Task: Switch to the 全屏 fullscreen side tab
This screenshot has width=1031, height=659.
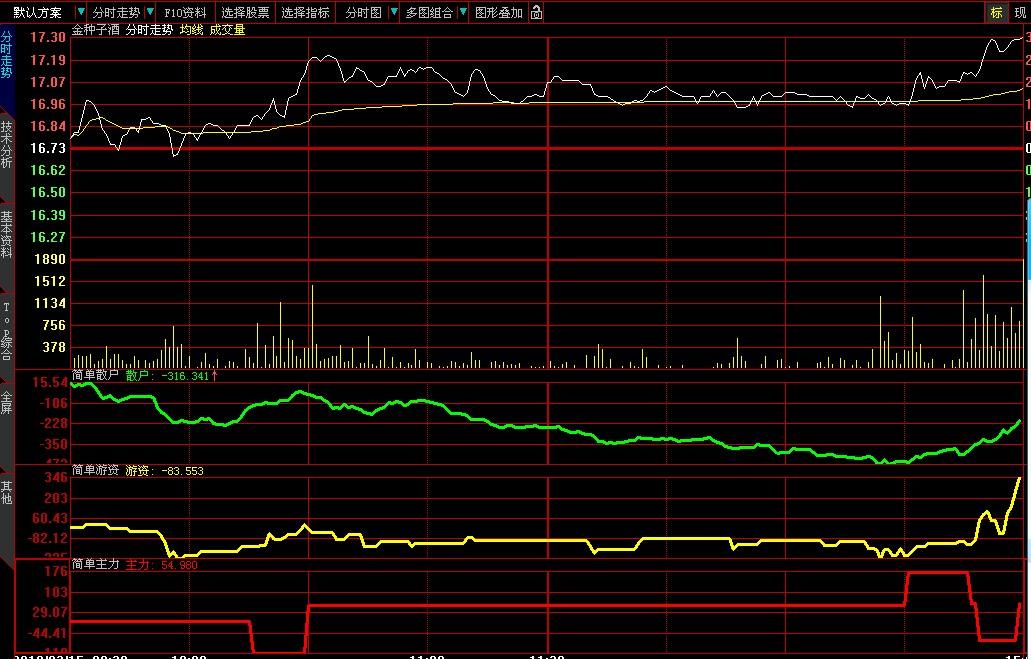Action: [x=7, y=402]
